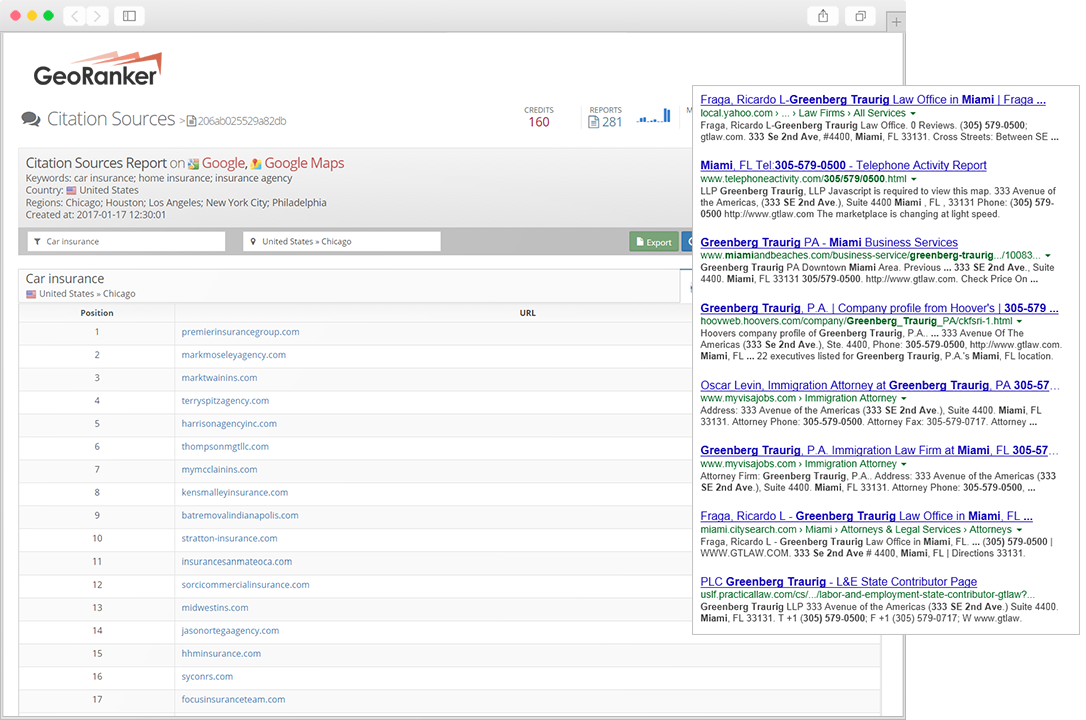1086x720 pixels.
Task: Open the browser share icon
Action: coord(823,16)
